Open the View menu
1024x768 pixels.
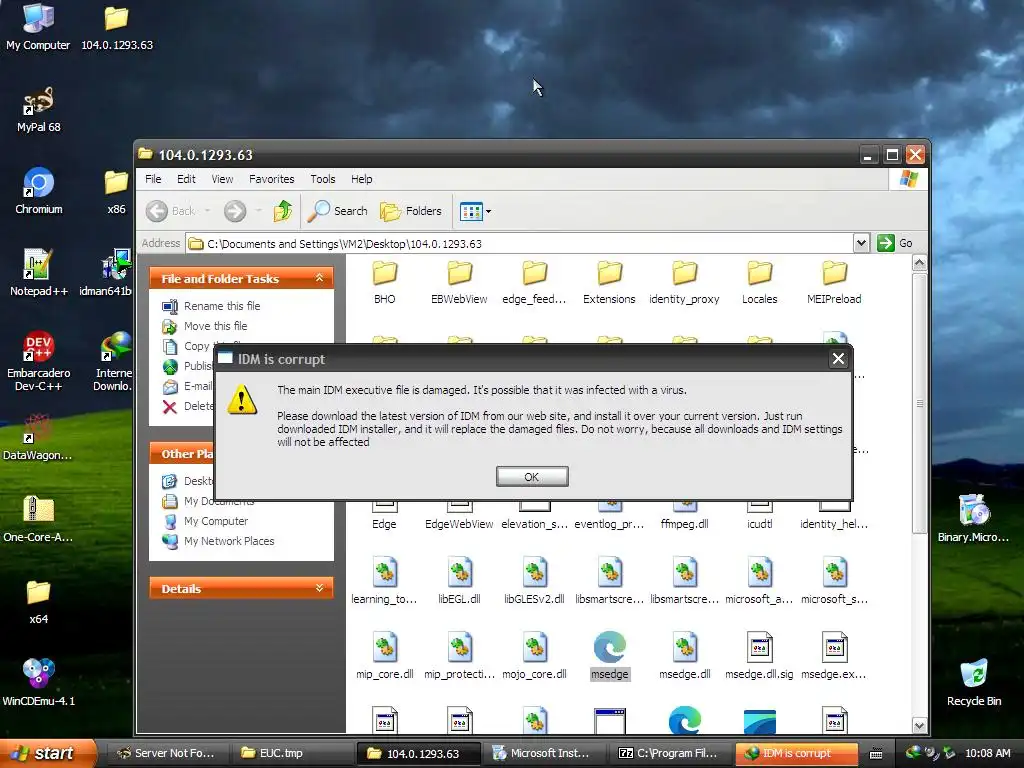click(x=222, y=179)
